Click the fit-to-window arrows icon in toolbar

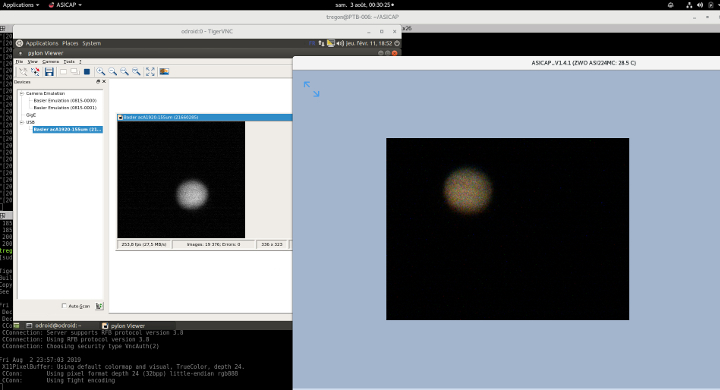pos(150,72)
